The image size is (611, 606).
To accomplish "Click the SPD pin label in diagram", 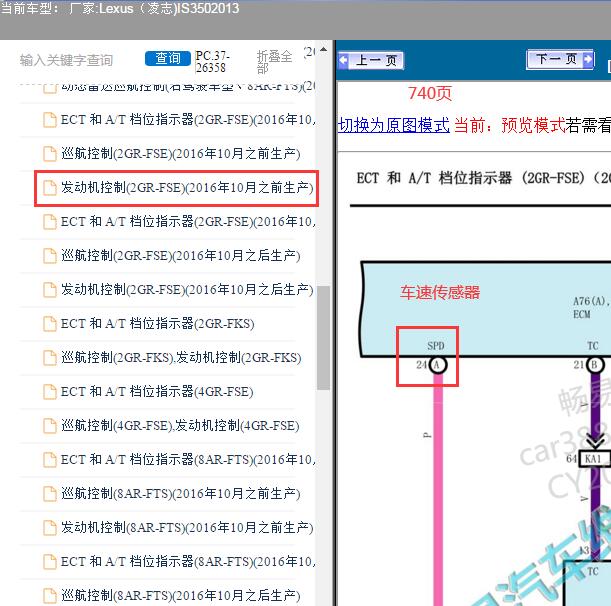I will tap(436, 346).
